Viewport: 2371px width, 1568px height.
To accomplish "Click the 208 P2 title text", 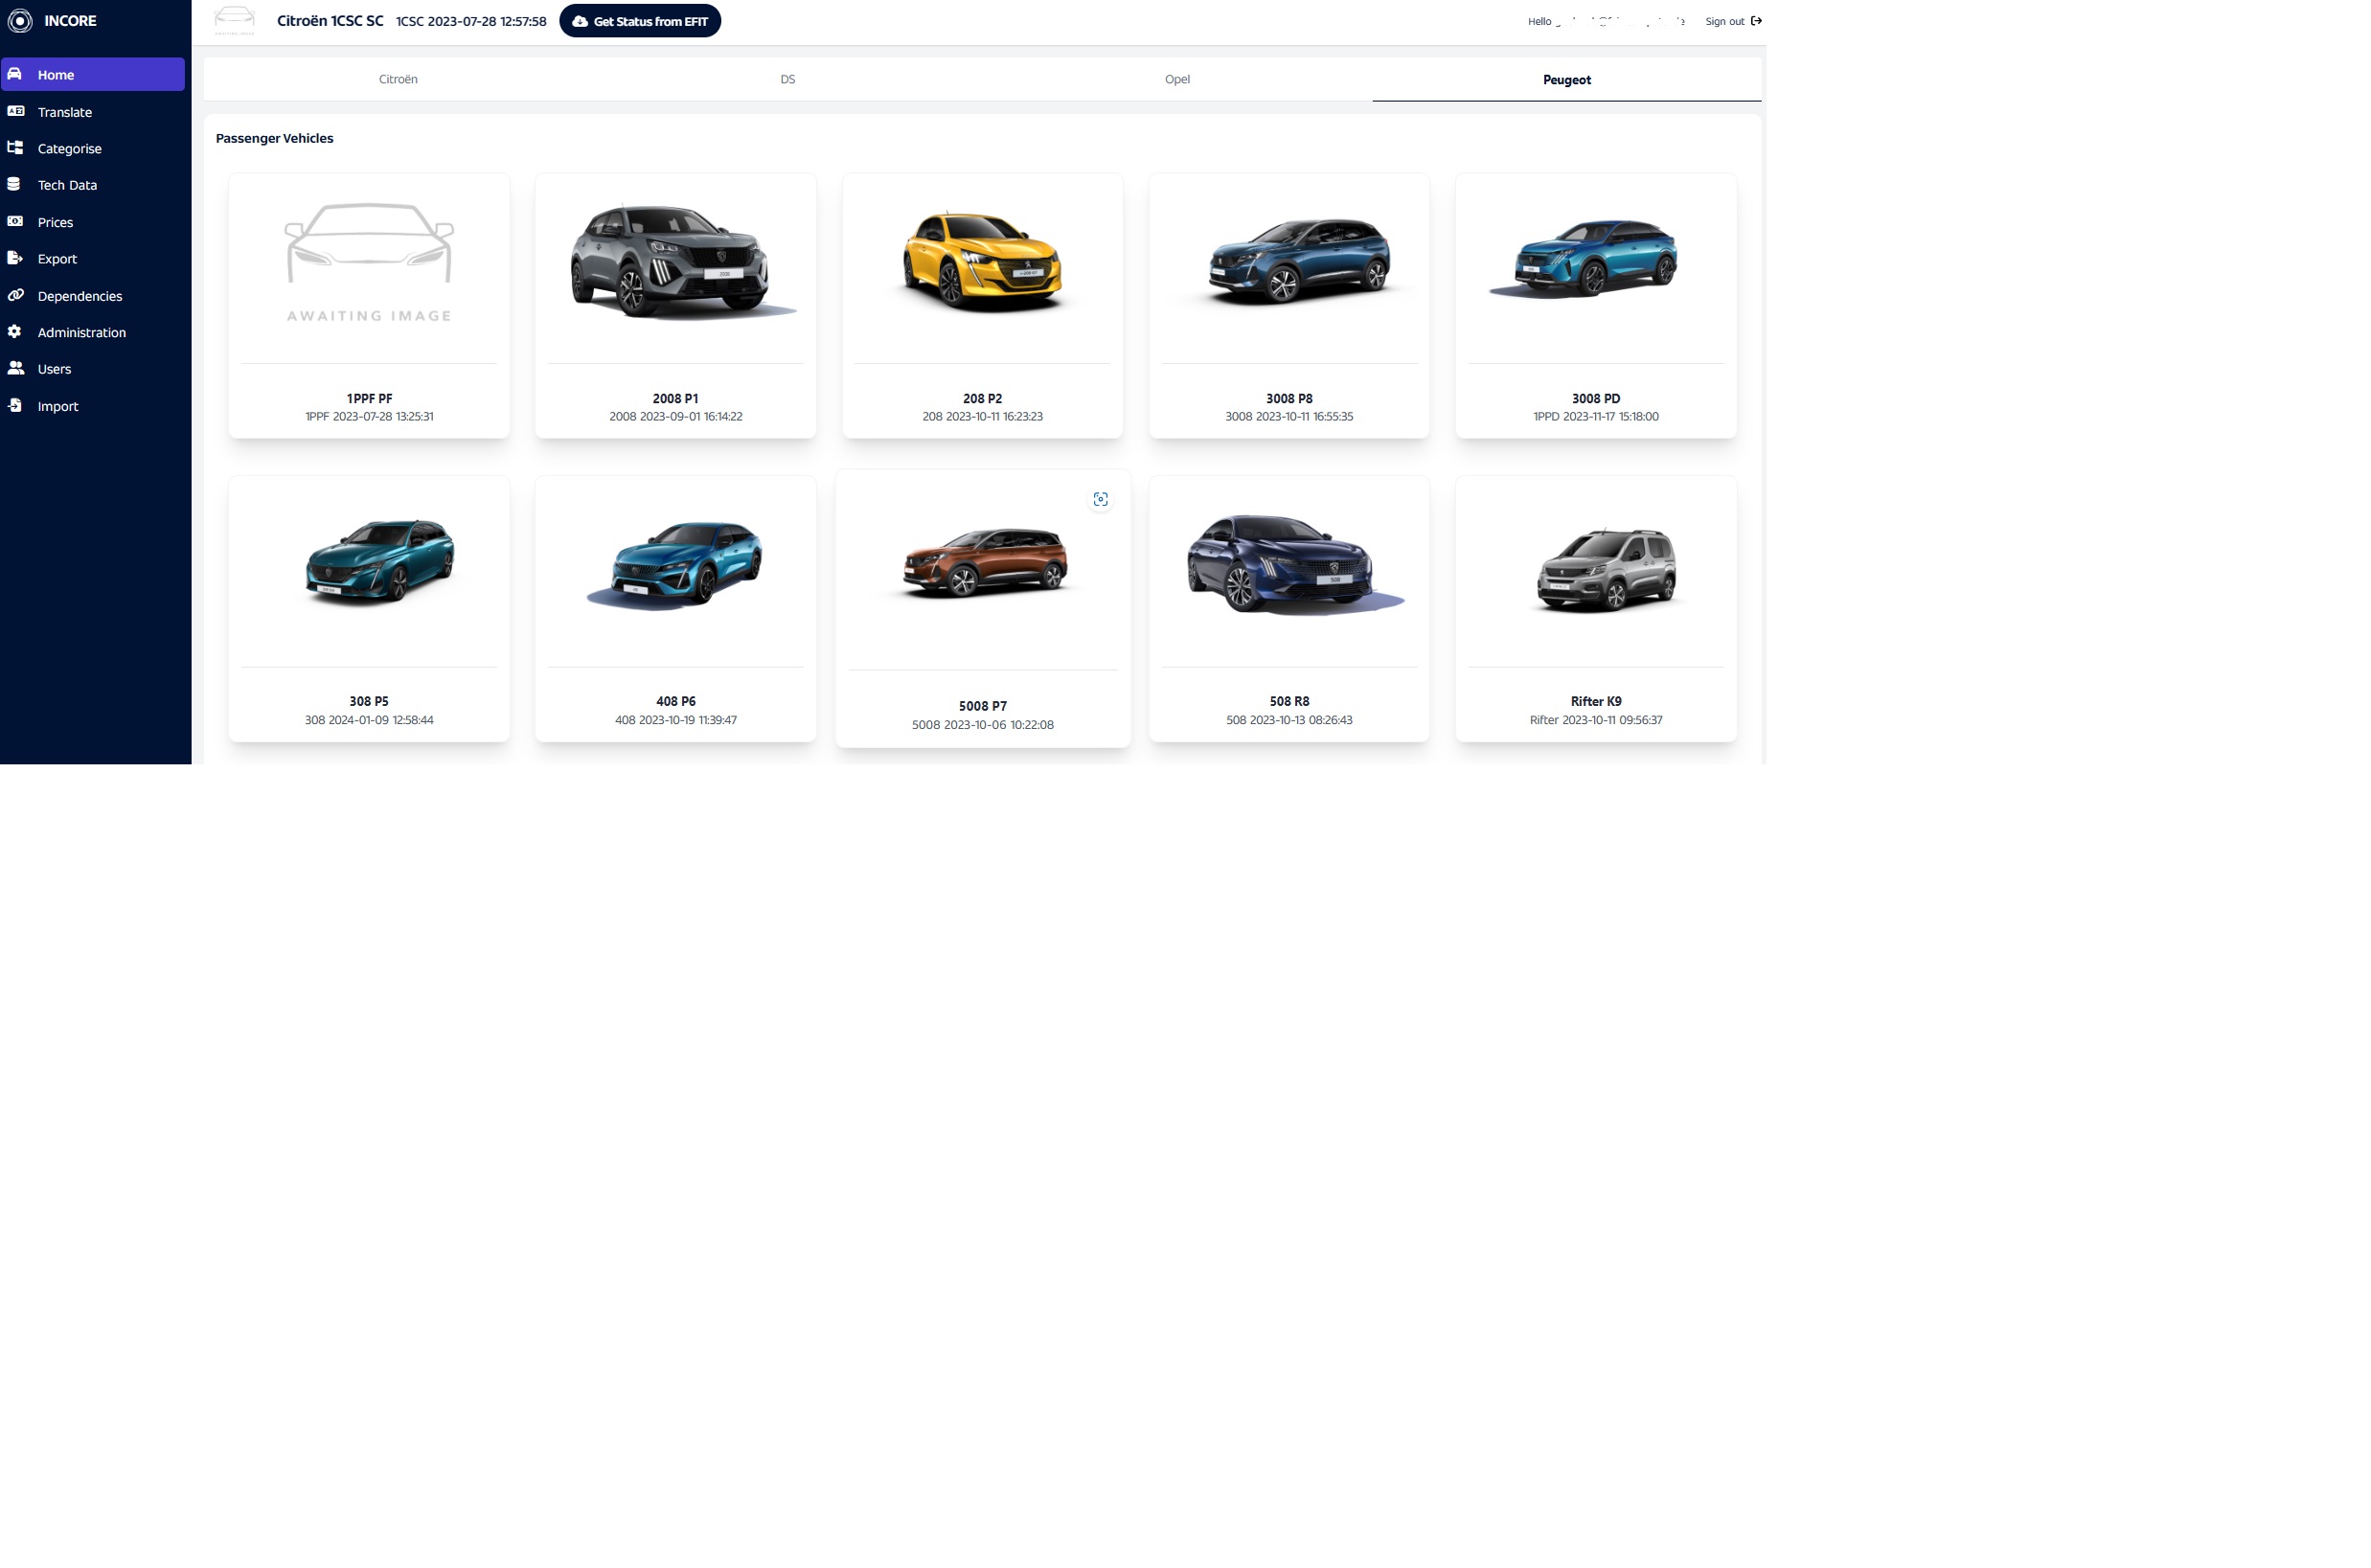I will 982,398.
